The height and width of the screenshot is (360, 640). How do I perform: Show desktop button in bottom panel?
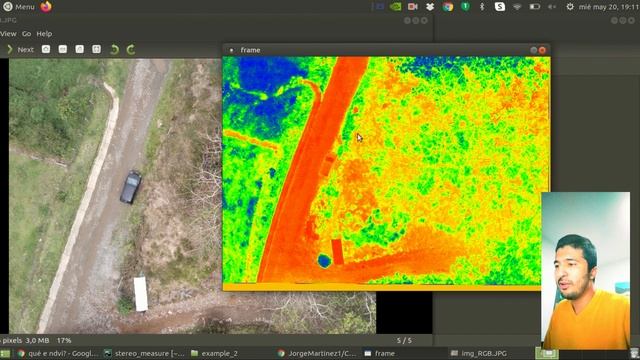pyautogui.click(x=5, y=353)
